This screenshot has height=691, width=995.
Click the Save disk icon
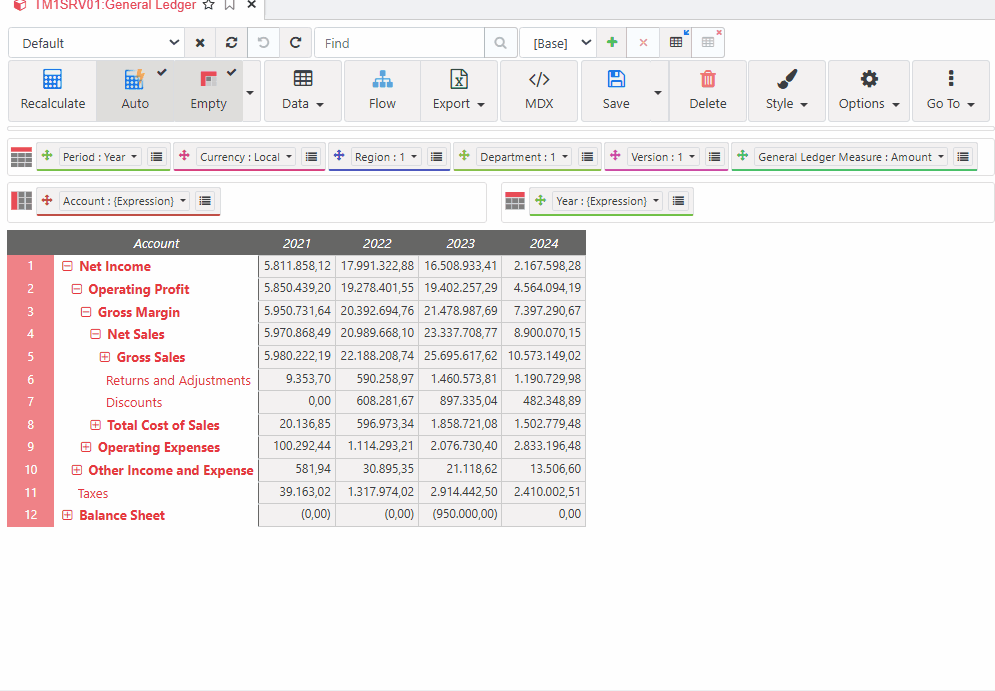[x=616, y=80]
